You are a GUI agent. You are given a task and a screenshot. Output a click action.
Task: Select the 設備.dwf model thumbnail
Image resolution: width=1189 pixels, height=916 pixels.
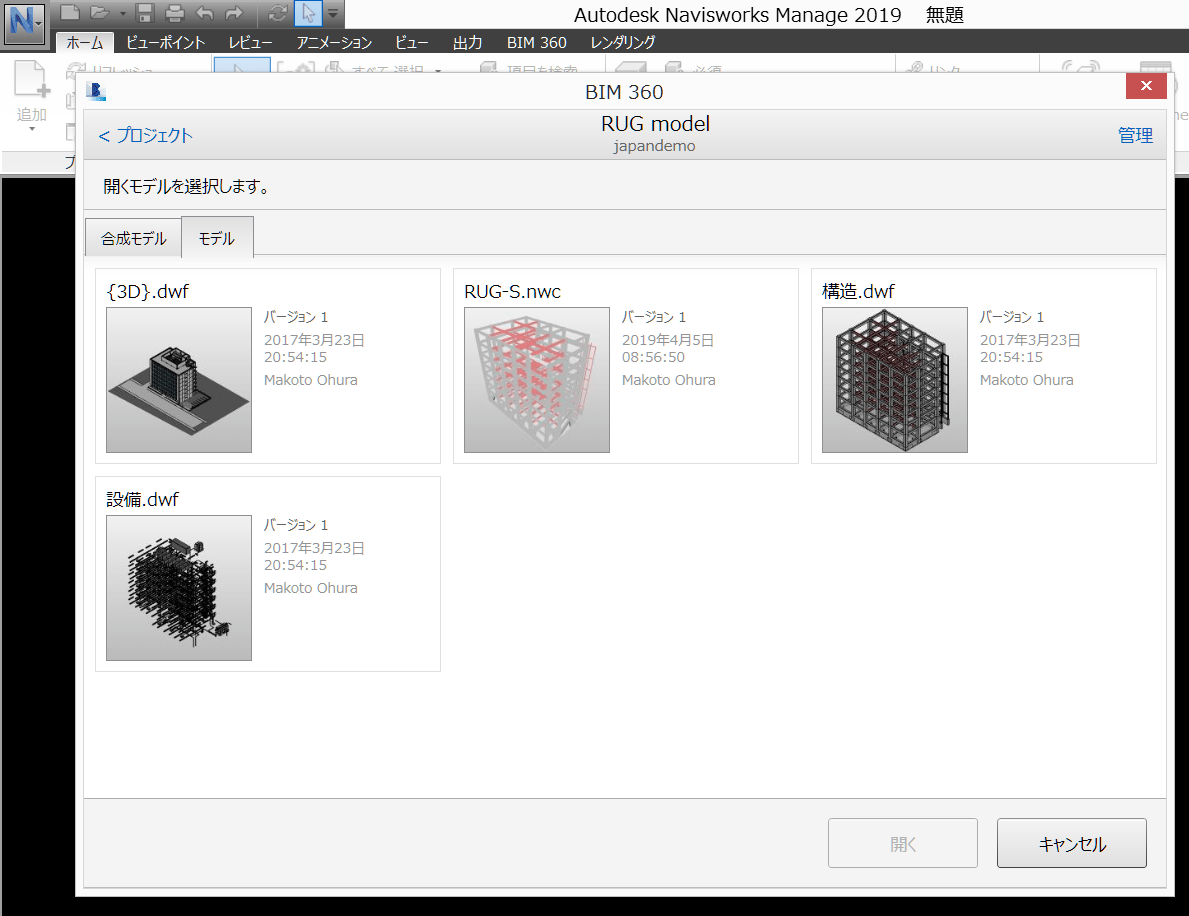(179, 588)
